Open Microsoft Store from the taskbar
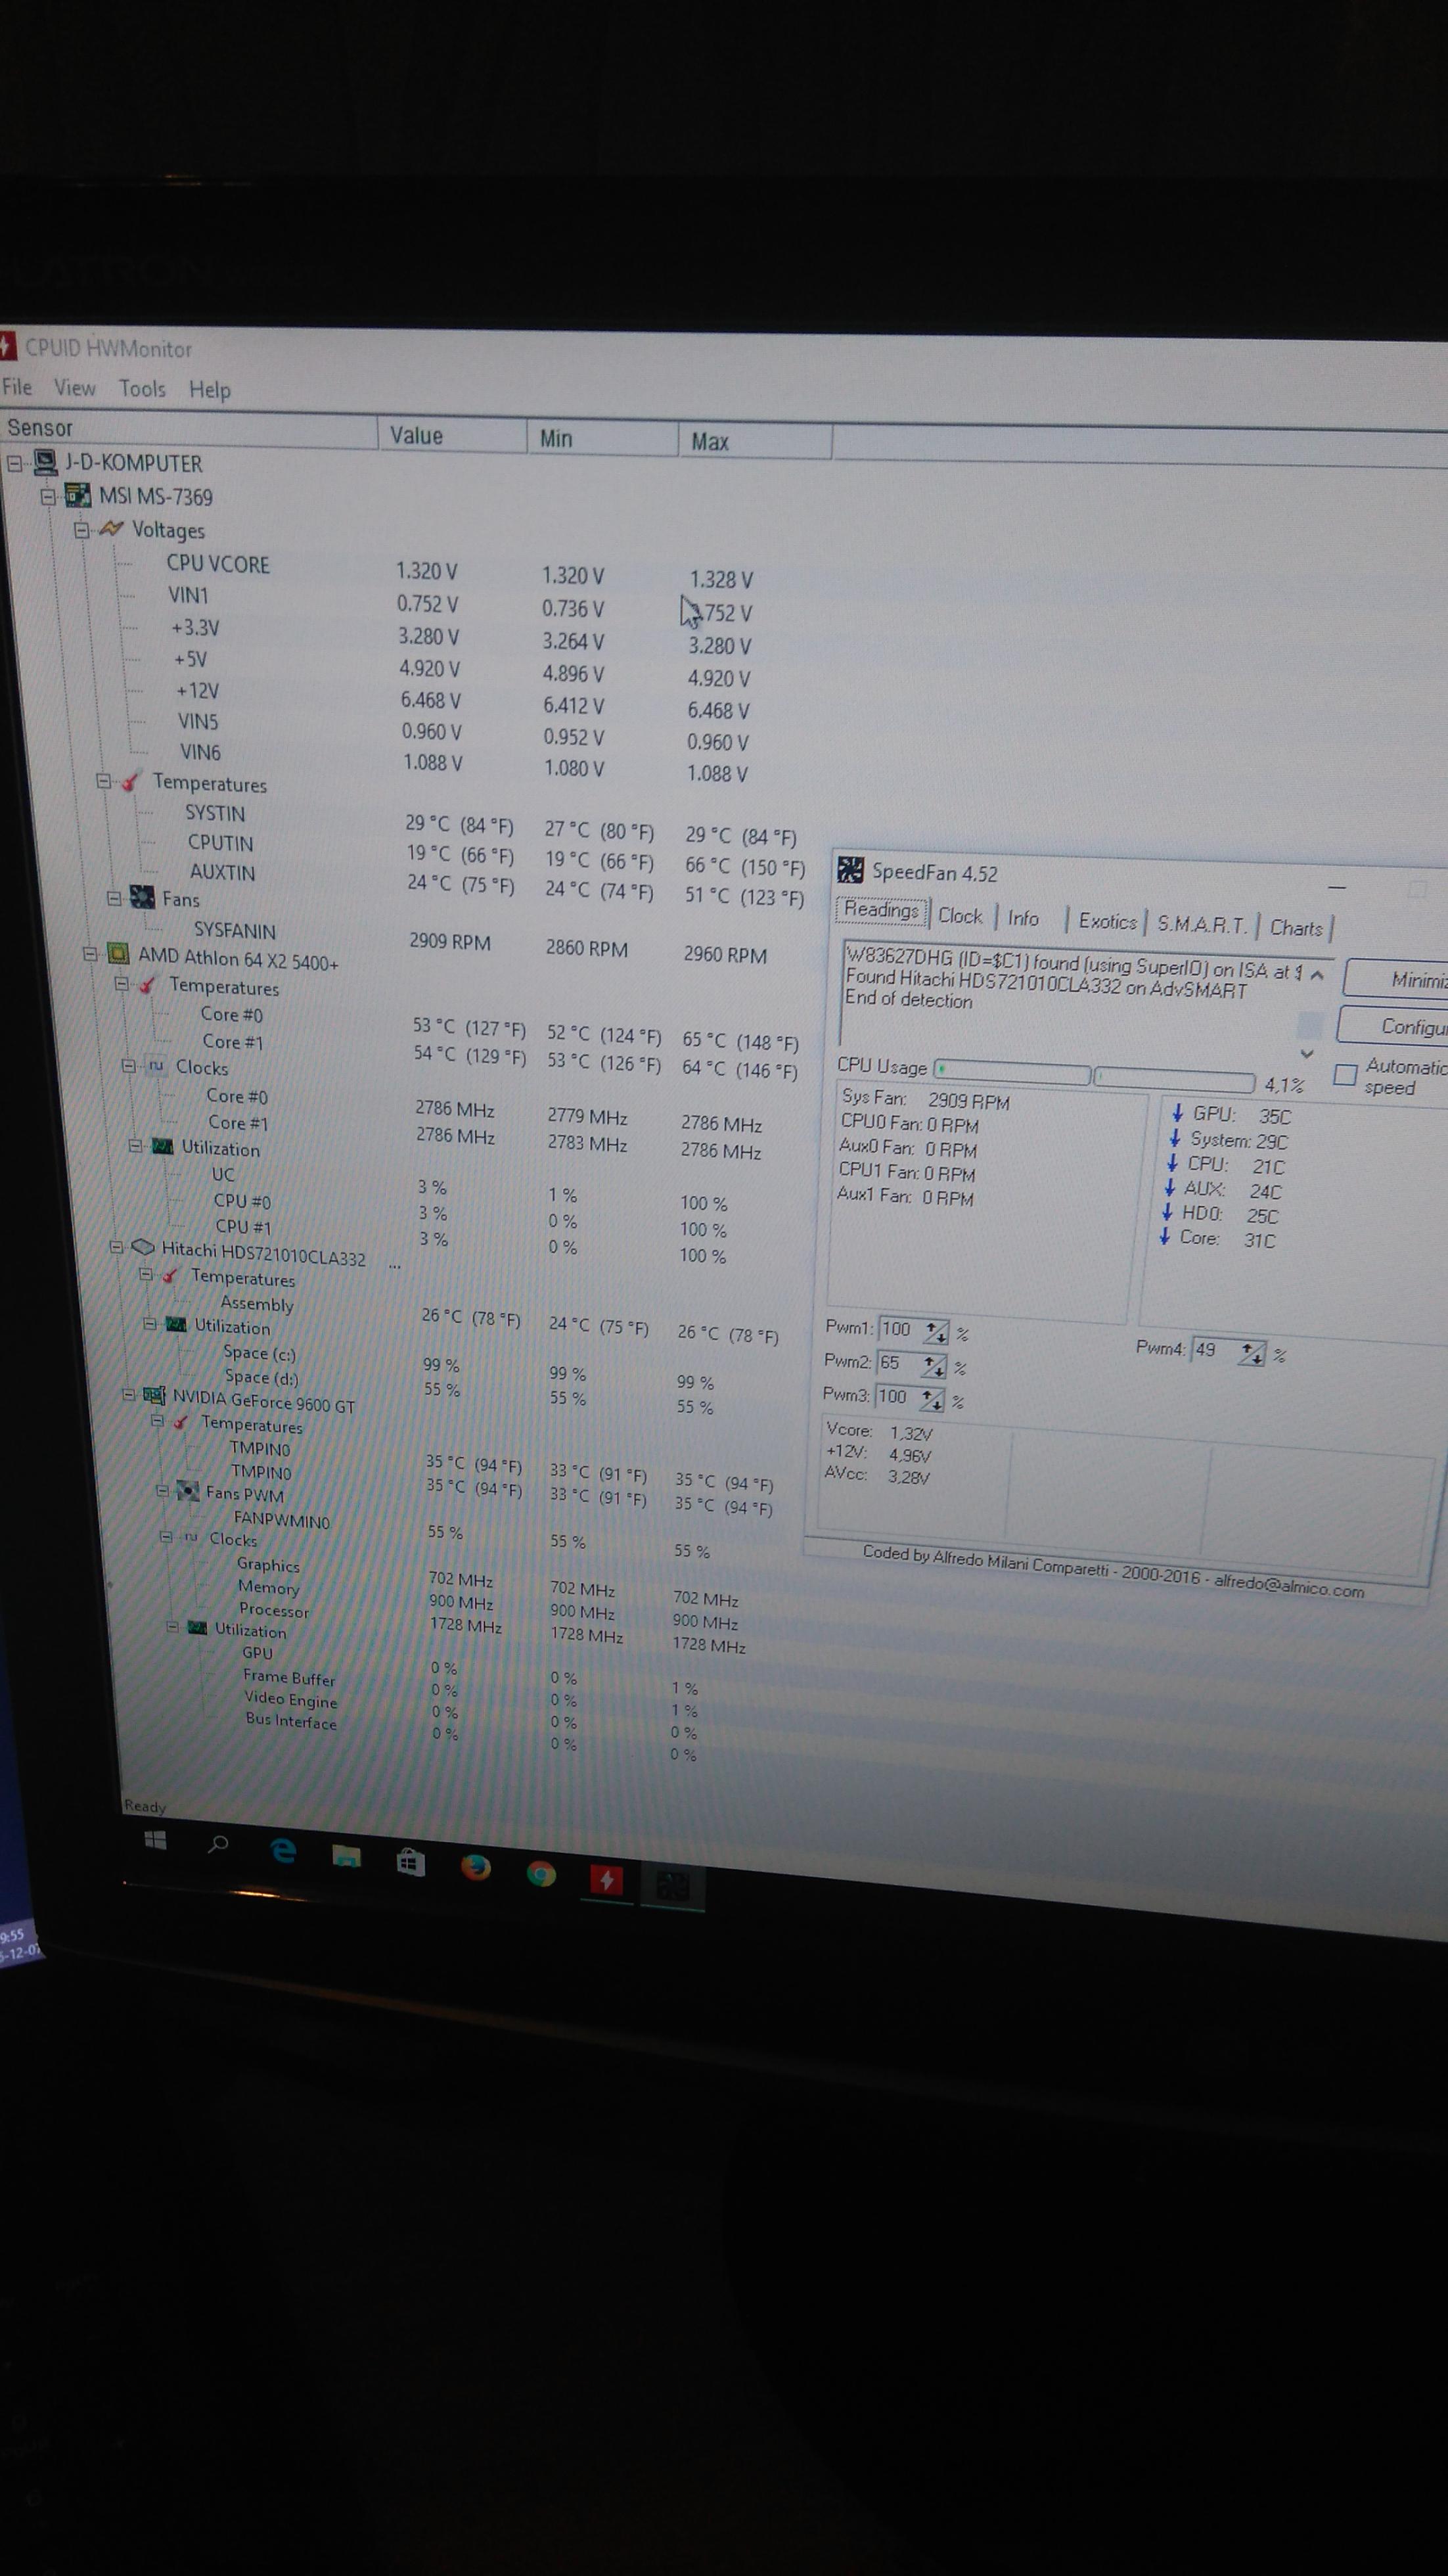Viewport: 1448px width, 2576px height. [410, 1861]
